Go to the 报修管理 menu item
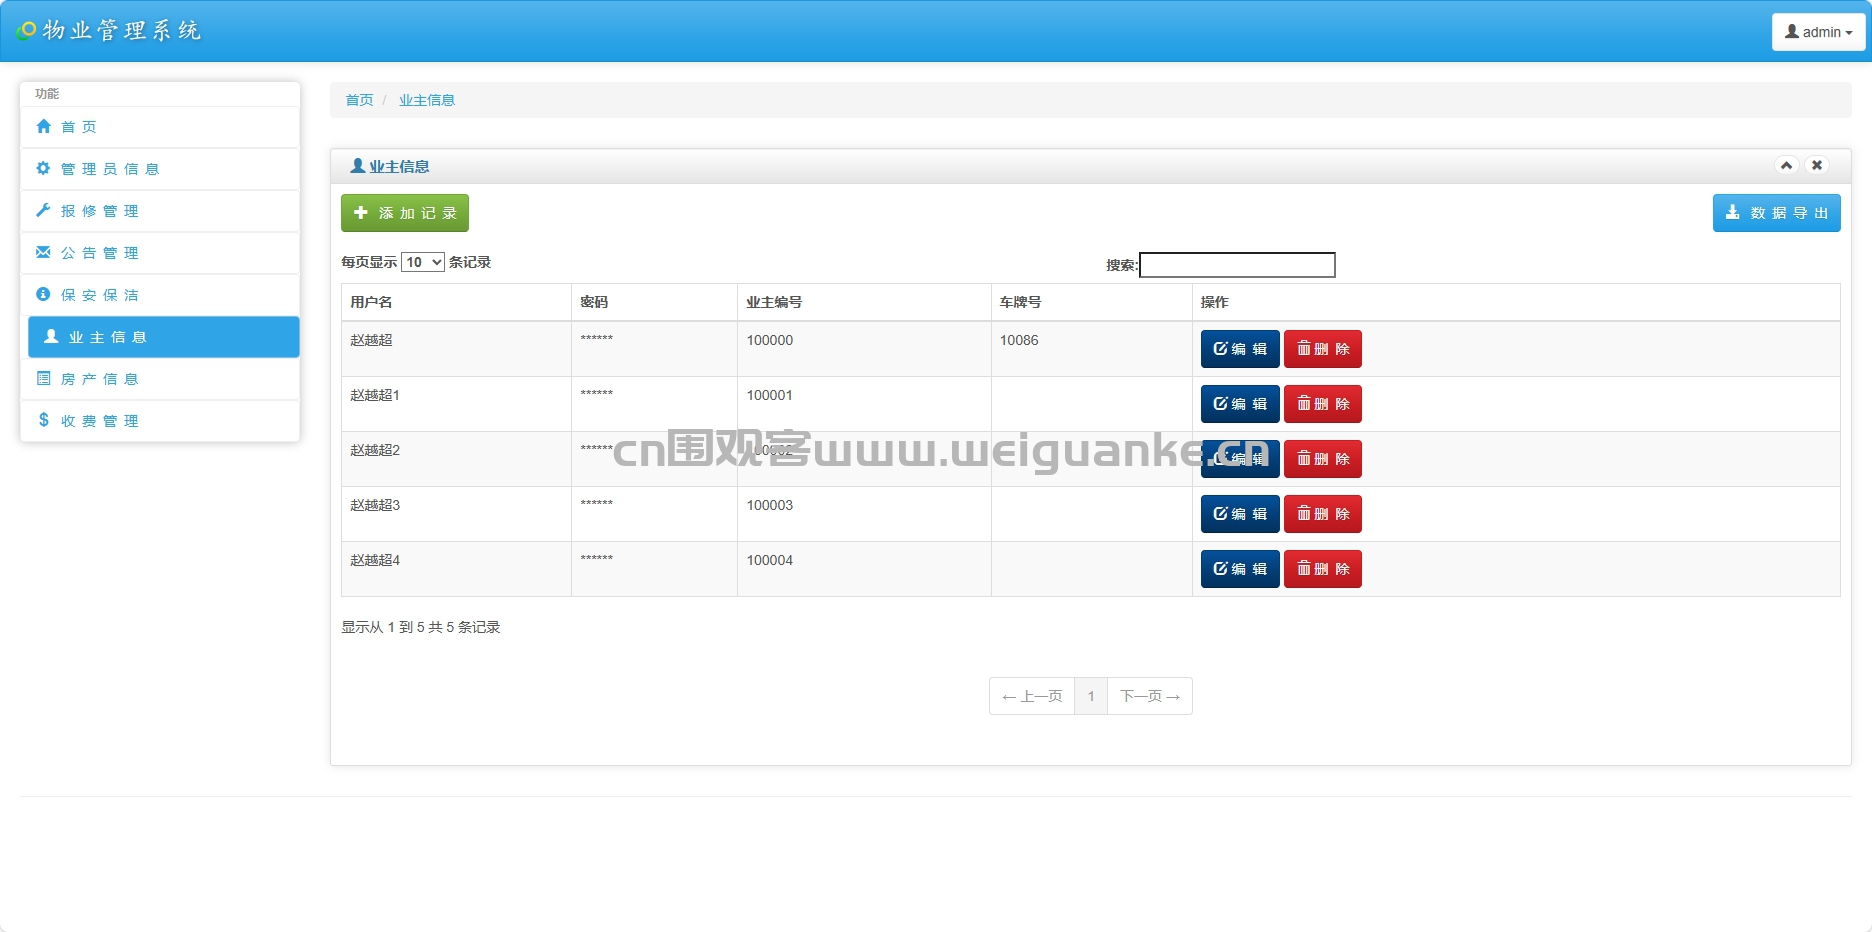Image resolution: width=1872 pixels, height=932 pixels. [160, 211]
